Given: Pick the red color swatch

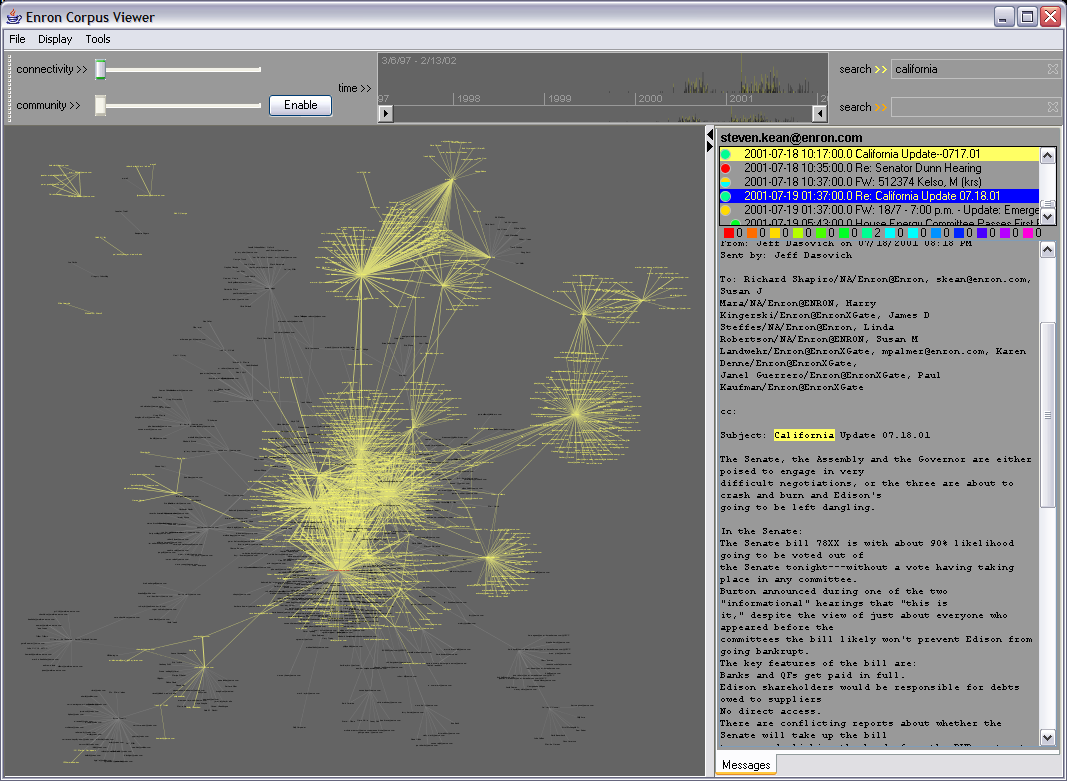Looking at the screenshot, I should [728, 233].
